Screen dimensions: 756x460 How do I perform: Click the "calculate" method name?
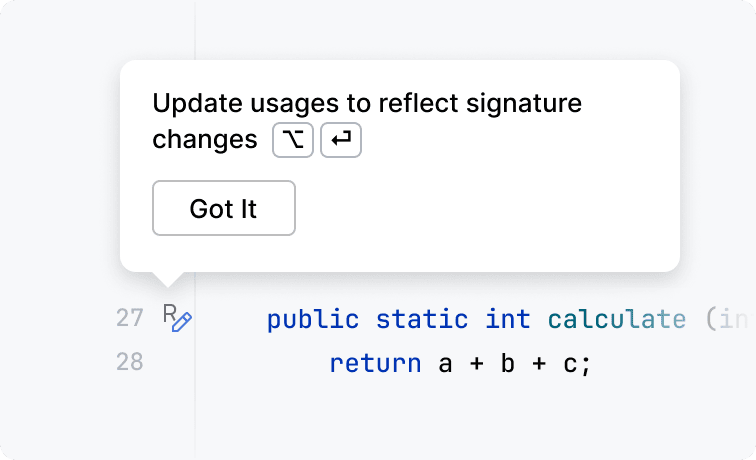coord(616,320)
